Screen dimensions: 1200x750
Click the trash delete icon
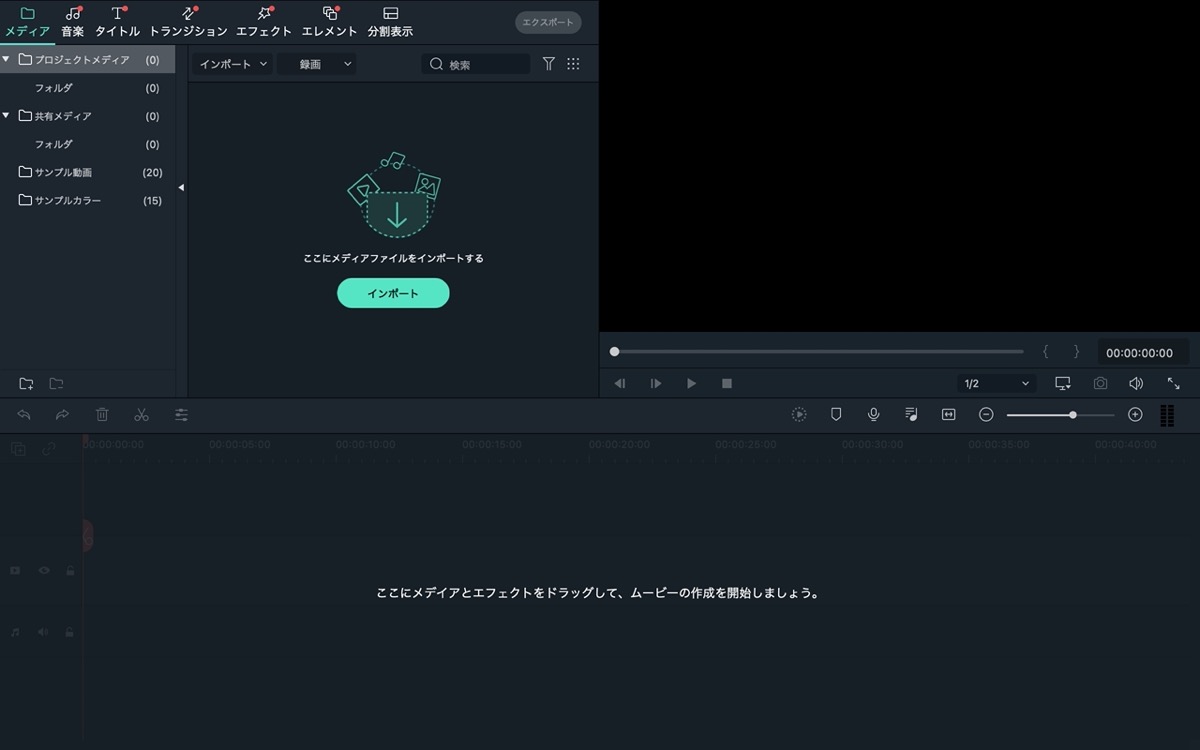(x=102, y=414)
